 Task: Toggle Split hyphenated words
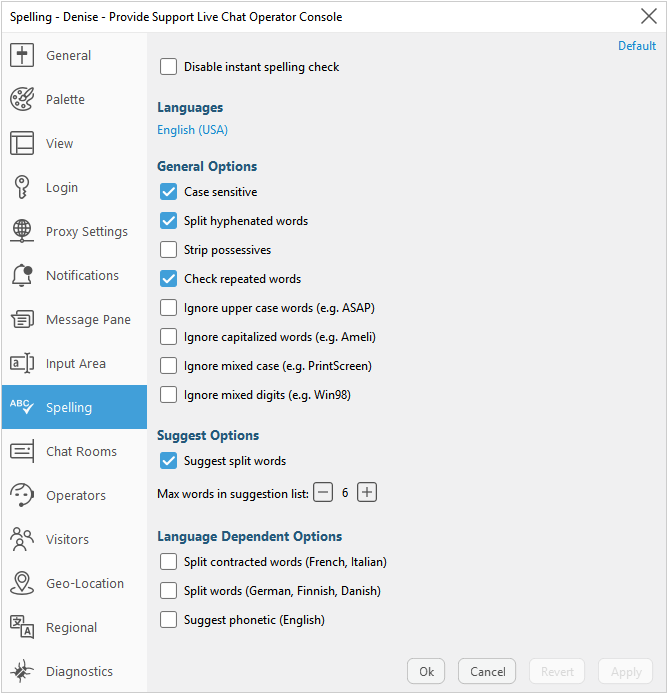168,221
